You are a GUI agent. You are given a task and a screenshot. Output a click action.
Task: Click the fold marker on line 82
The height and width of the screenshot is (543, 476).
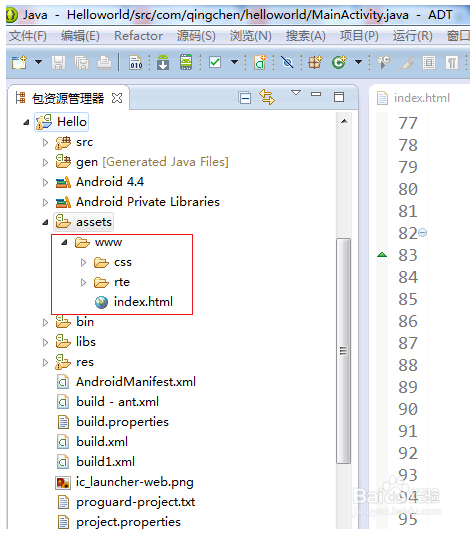[423, 232]
